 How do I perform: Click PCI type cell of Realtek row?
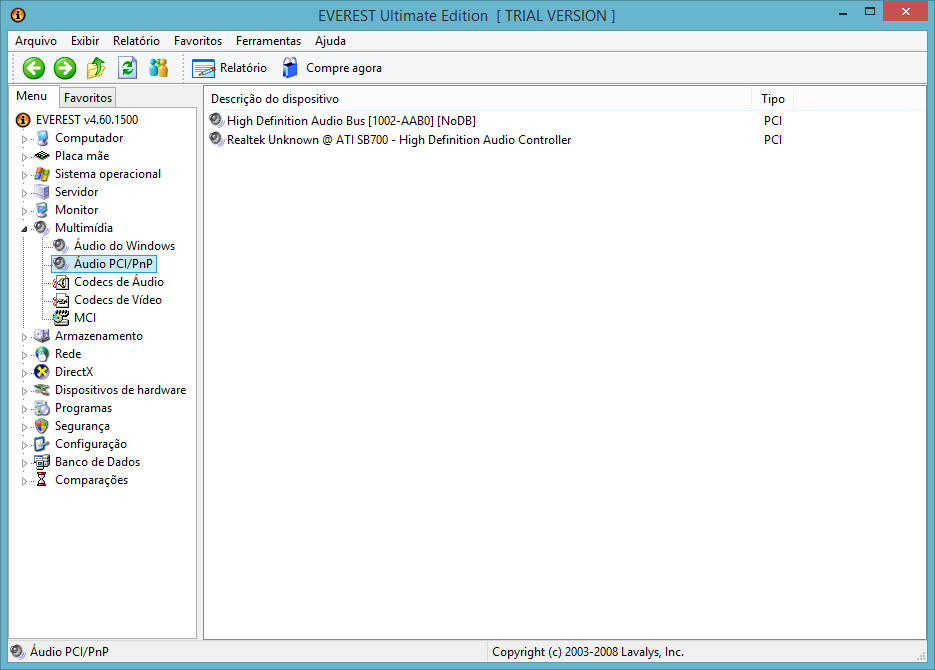pos(773,139)
